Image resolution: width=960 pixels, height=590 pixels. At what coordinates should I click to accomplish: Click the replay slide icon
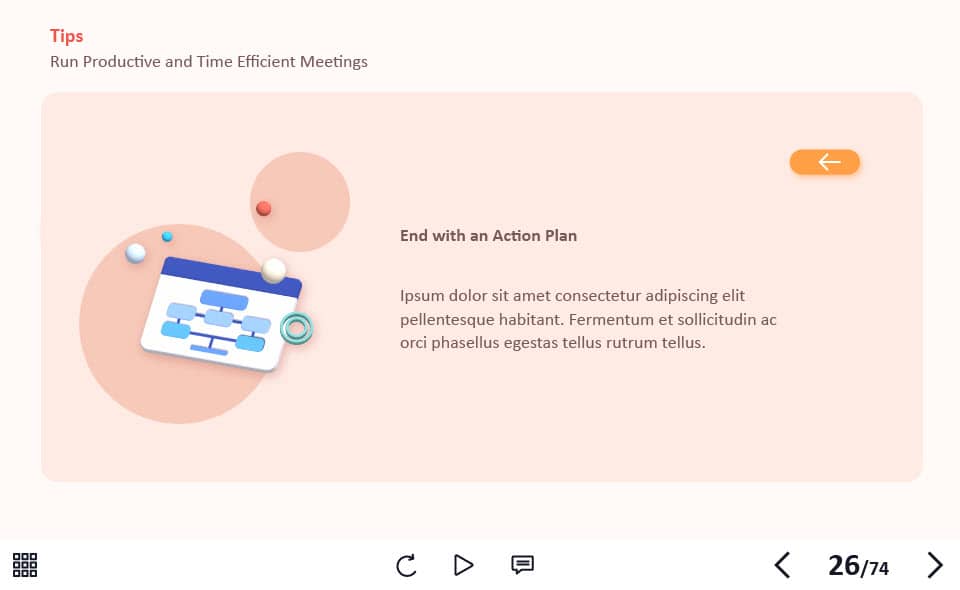(x=406, y=566)
